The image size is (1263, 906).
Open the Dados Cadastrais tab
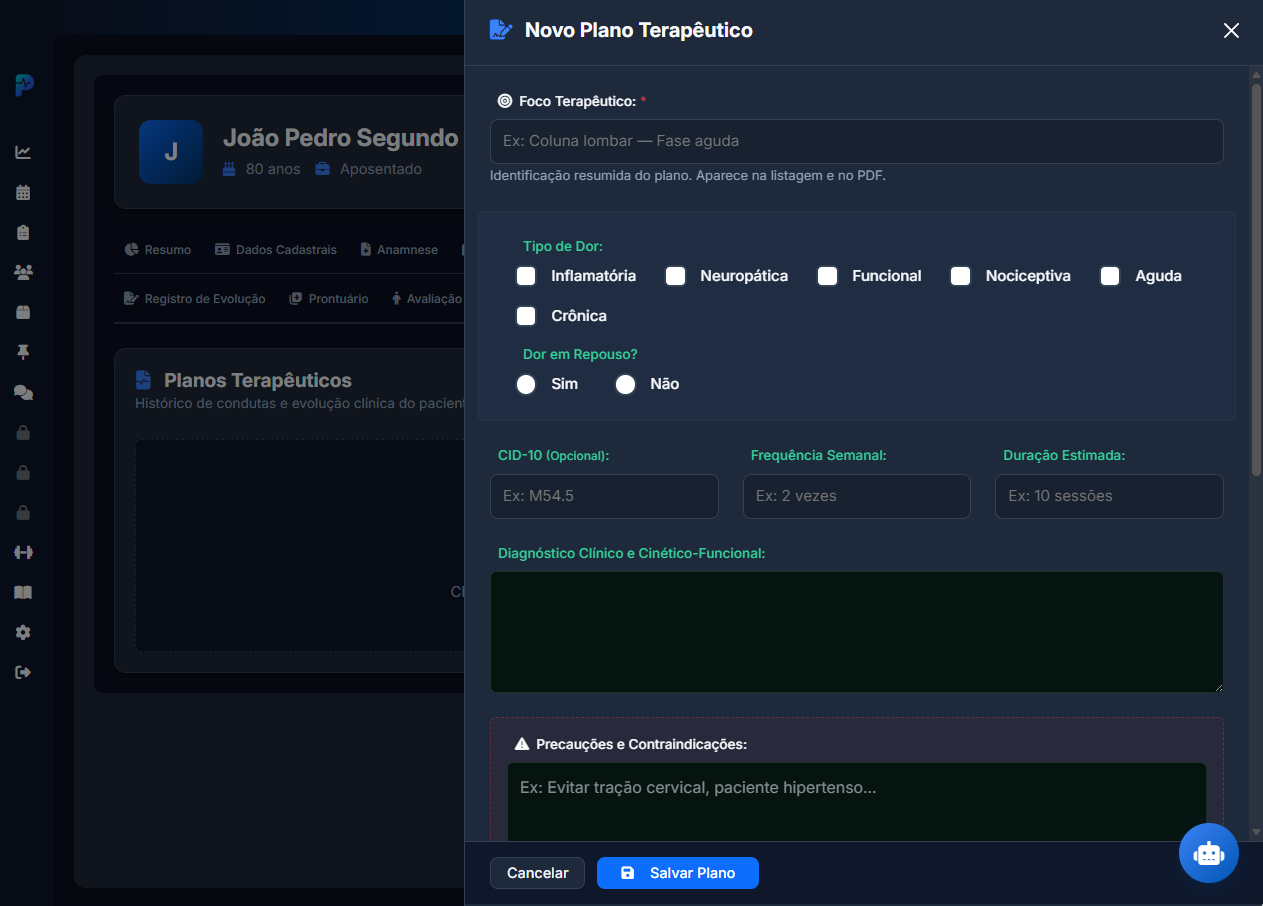pos(276,249)
